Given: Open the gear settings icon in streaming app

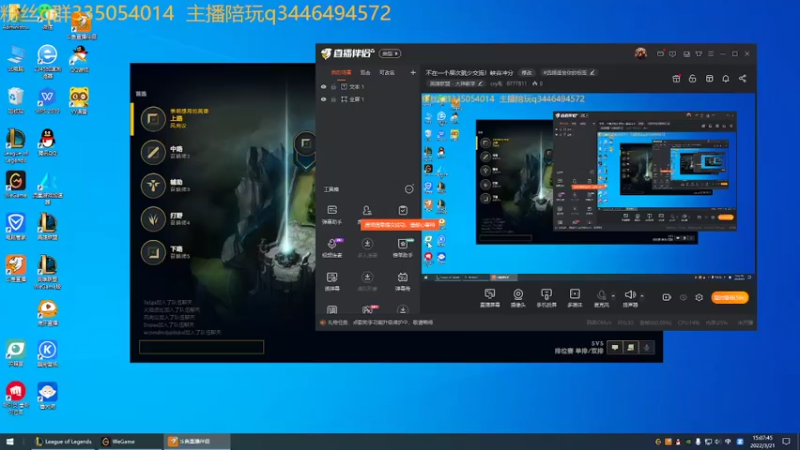Looking at the screenshot, I should pos(699,297).
